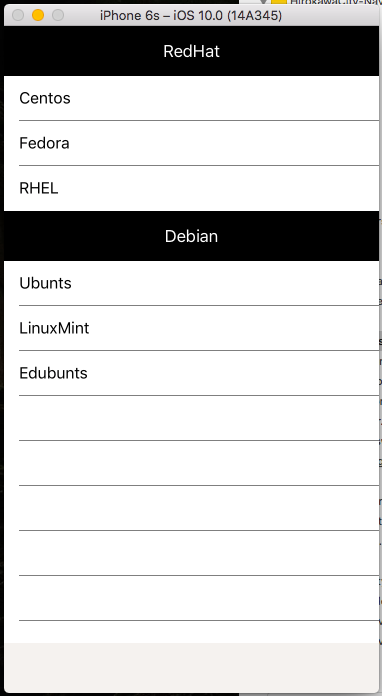Choose the RHEL entry
Image resolution: width=382 pixels, height=696 pixels.
191,188
